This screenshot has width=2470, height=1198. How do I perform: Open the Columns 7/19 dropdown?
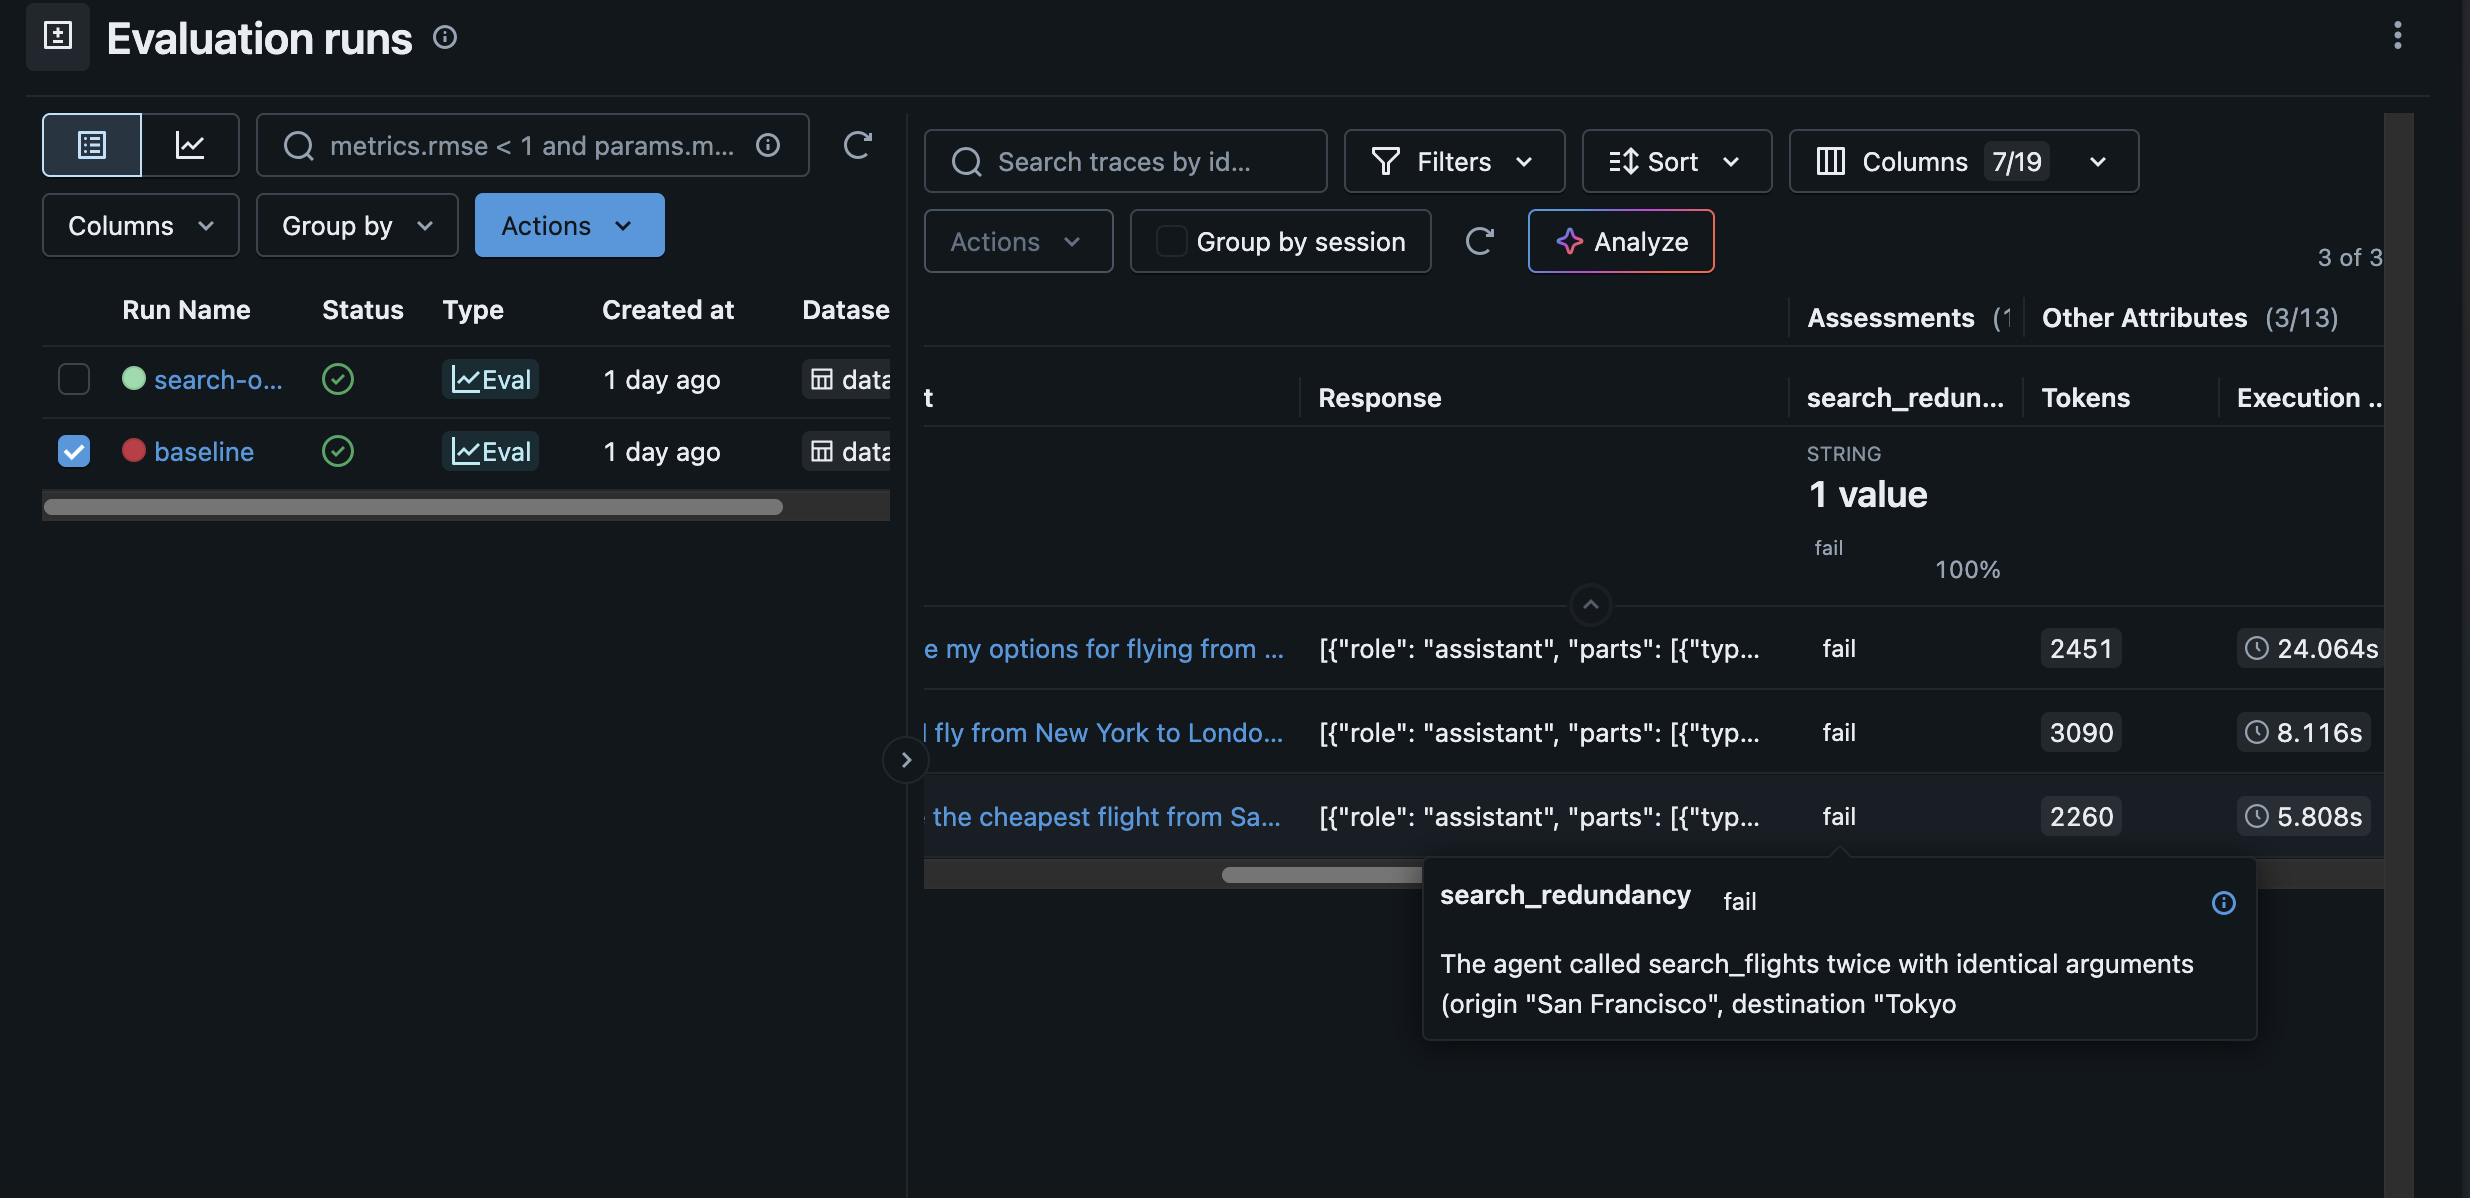pos(1963,161)
